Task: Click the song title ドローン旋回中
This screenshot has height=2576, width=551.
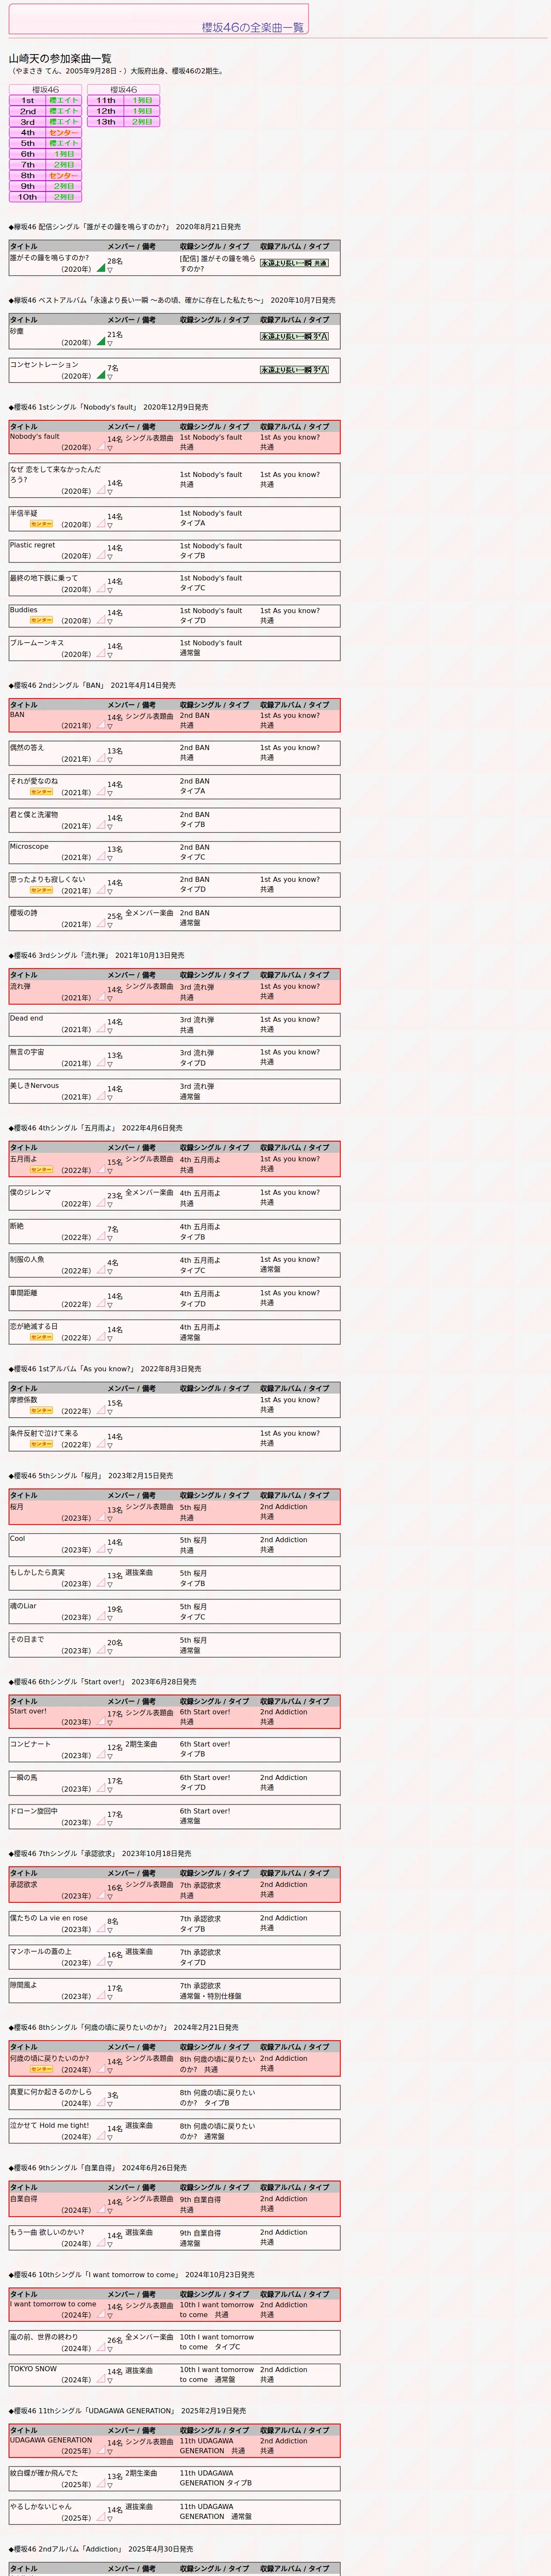Action: [34, 1811]
